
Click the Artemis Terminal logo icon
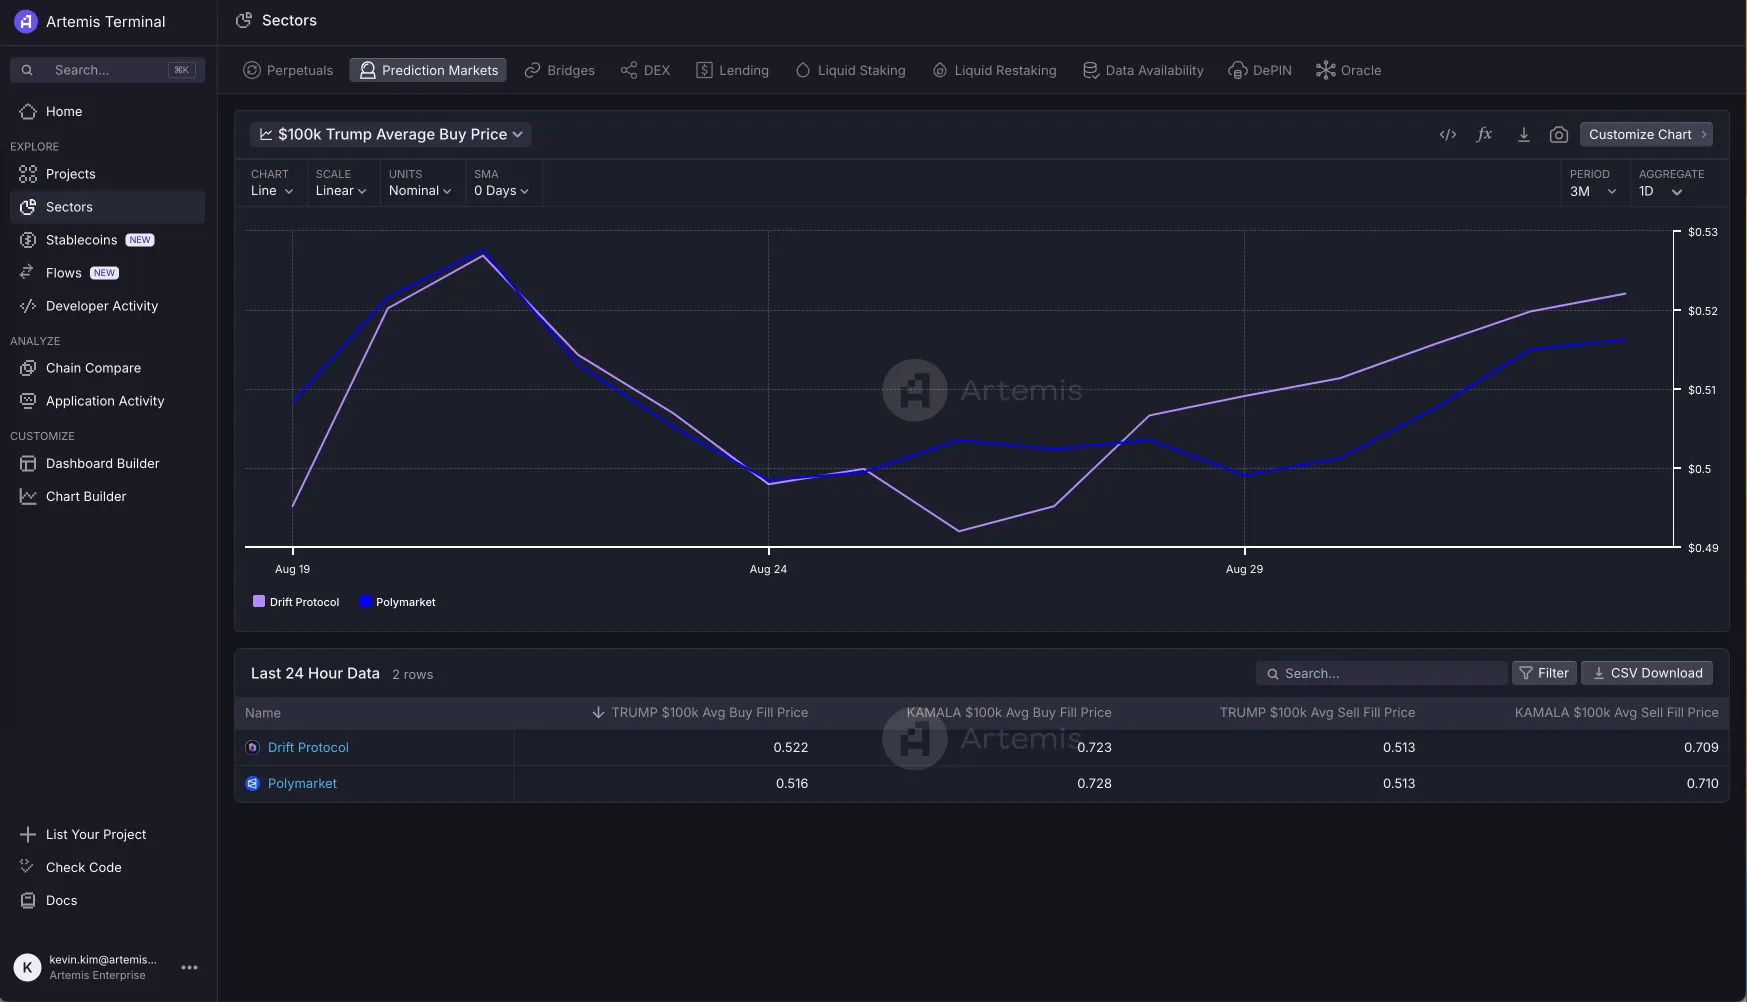(26, 21)
